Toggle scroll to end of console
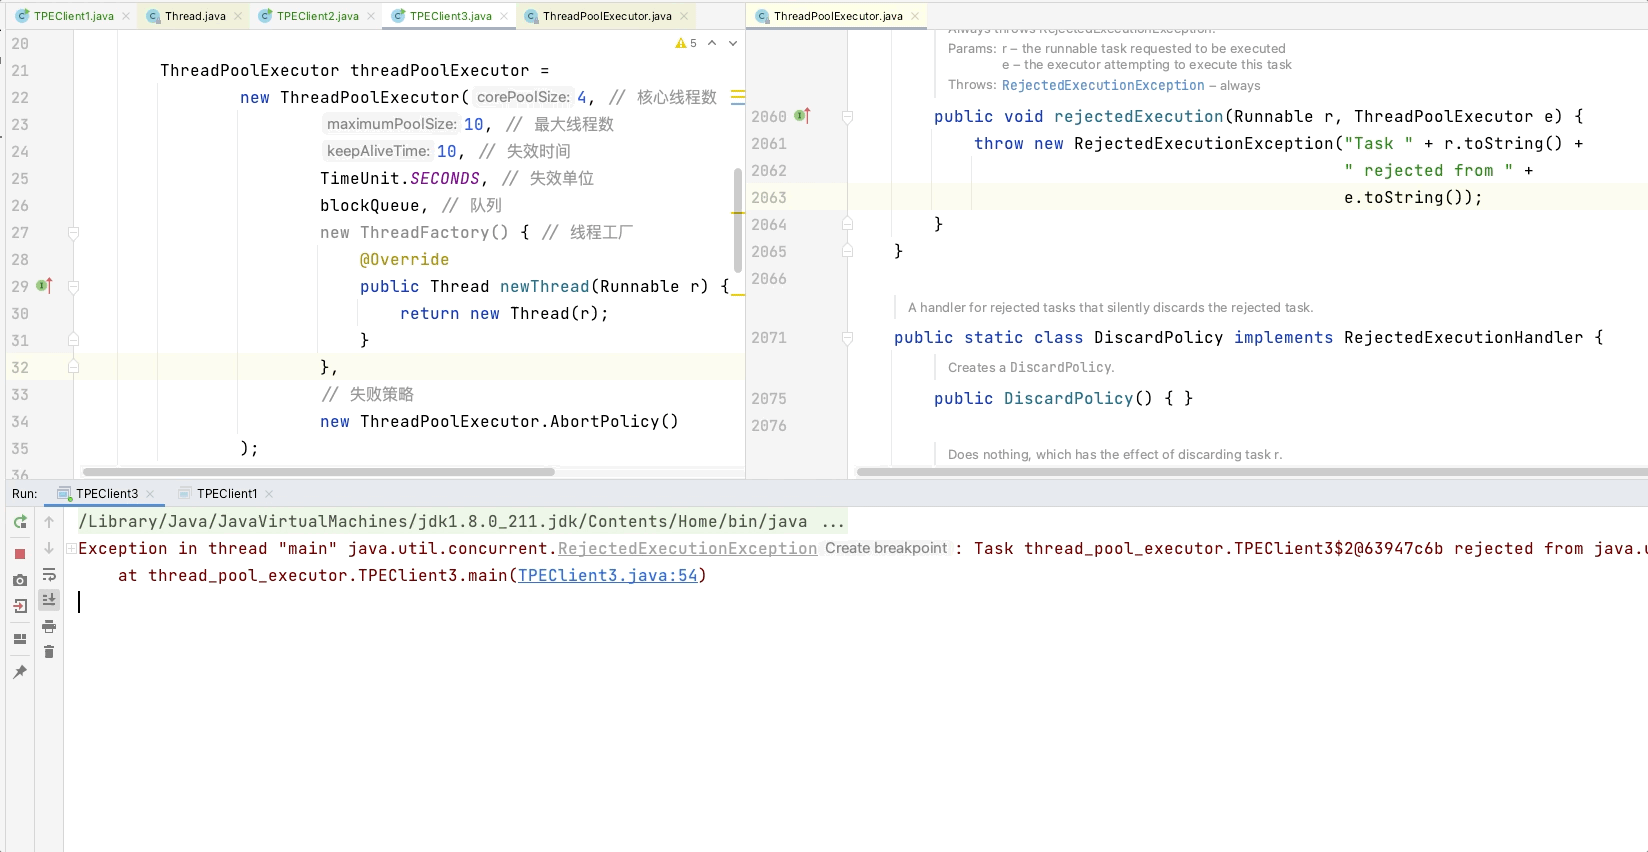This screenshot has width=1648, height=852. tap(49, 600)
